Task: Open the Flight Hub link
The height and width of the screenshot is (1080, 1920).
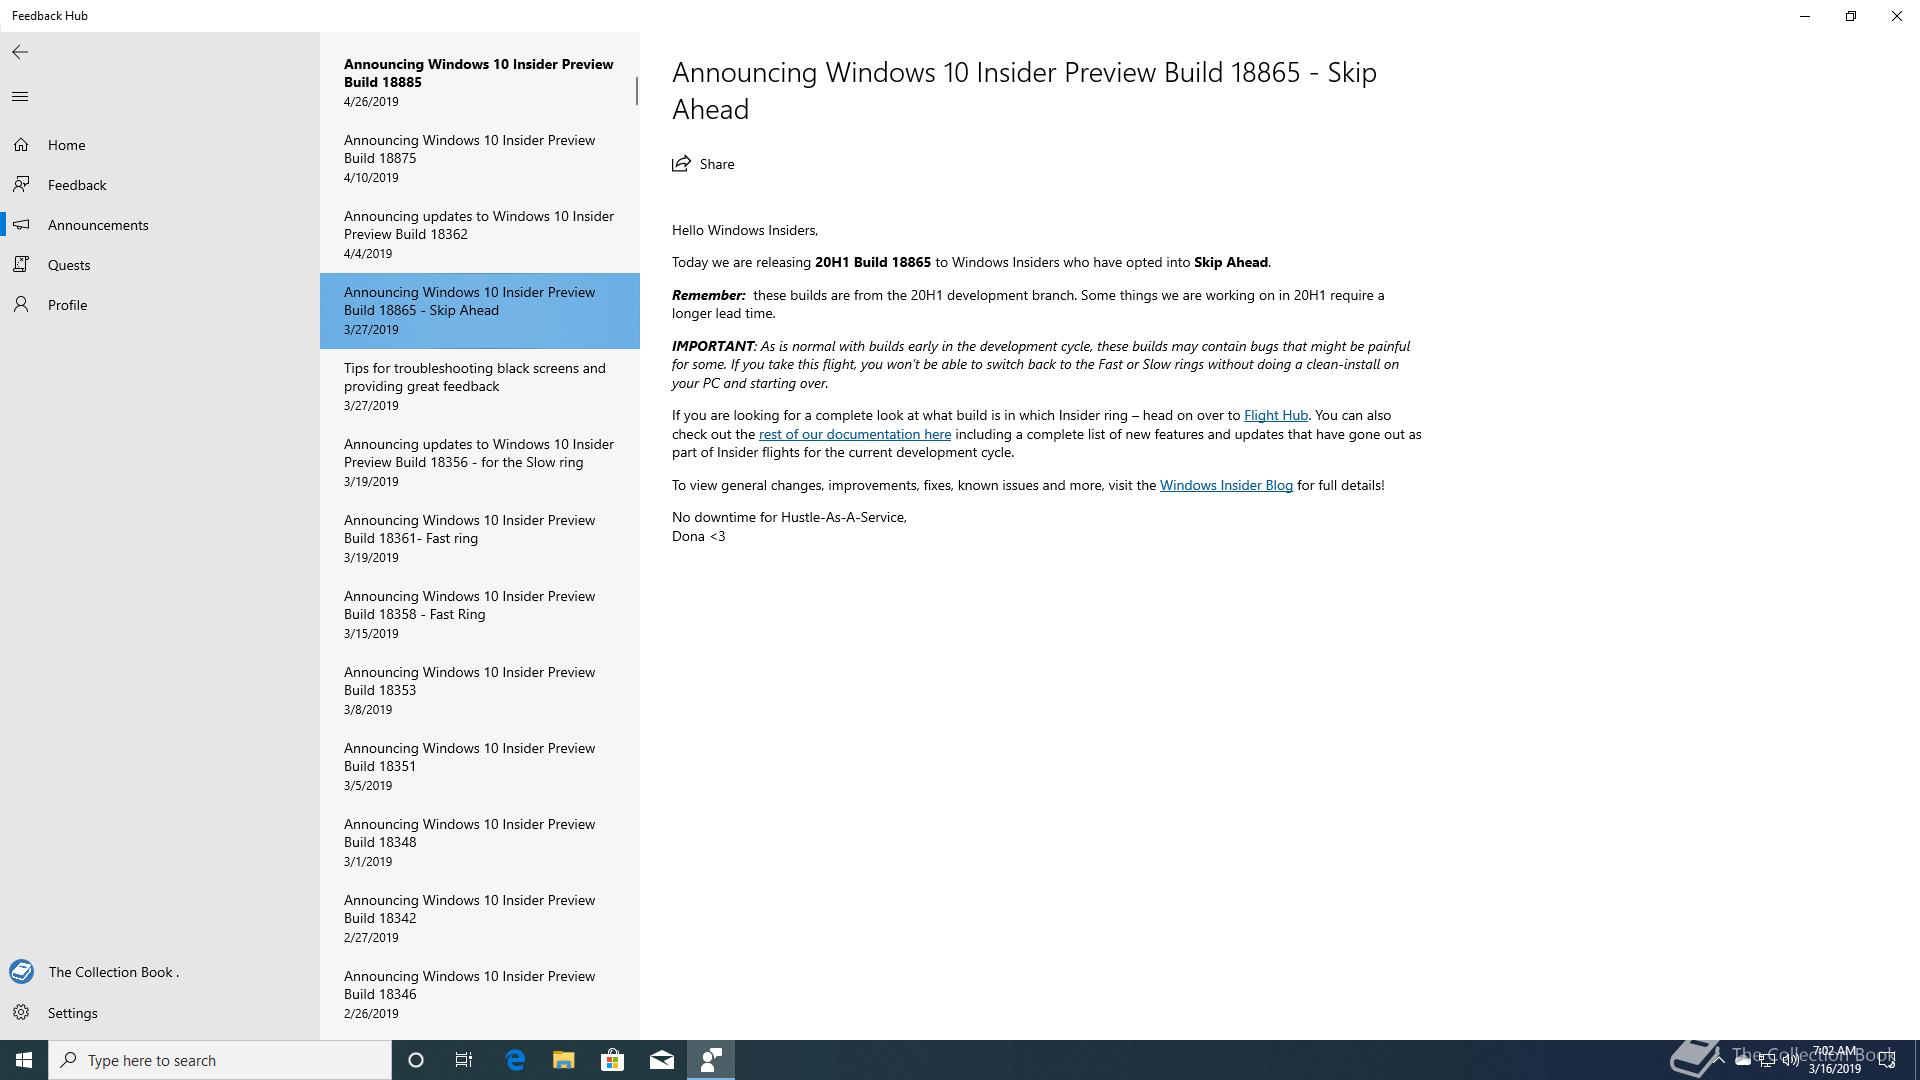Action: (1275, 415)
